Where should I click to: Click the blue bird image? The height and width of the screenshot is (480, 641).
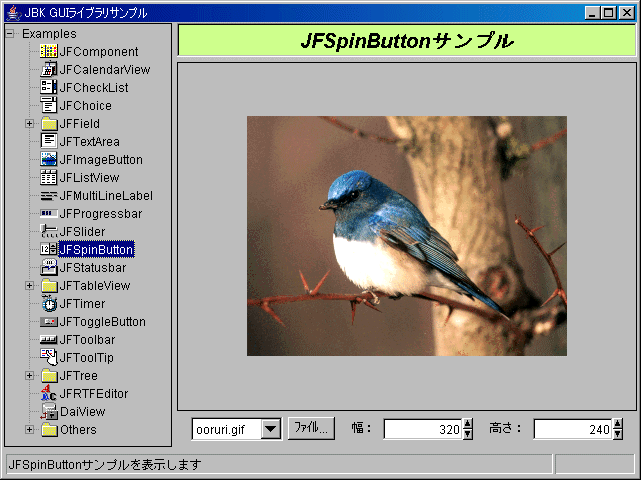click(407, 236)
